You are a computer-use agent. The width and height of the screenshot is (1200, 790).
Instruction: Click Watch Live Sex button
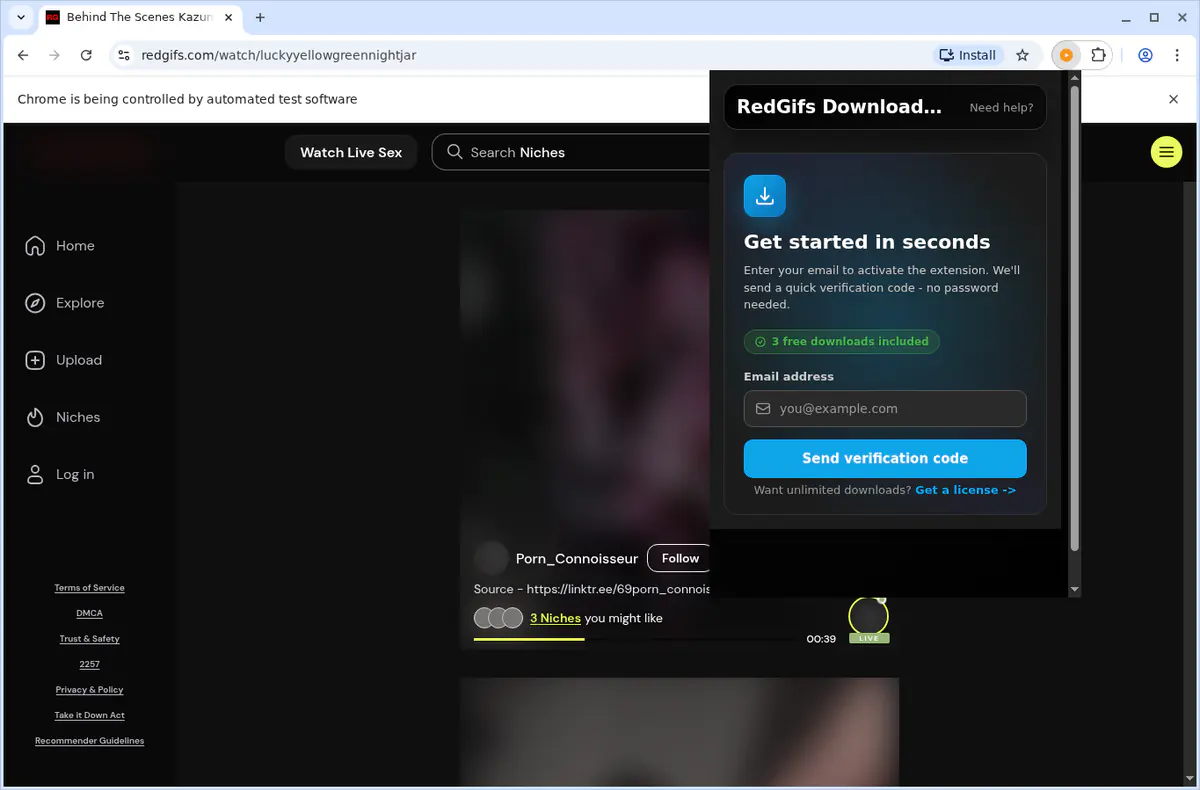[351, 152]
